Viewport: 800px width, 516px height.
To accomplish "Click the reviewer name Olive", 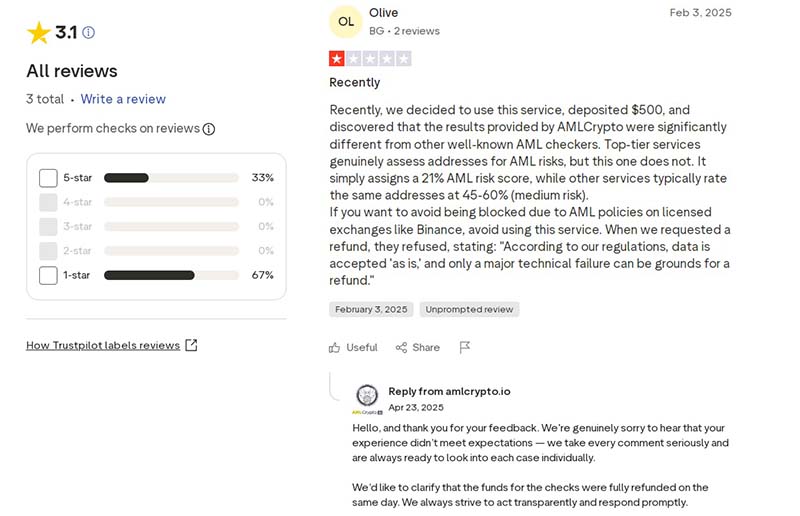I will pyautogui.click(x=383, y=13).
